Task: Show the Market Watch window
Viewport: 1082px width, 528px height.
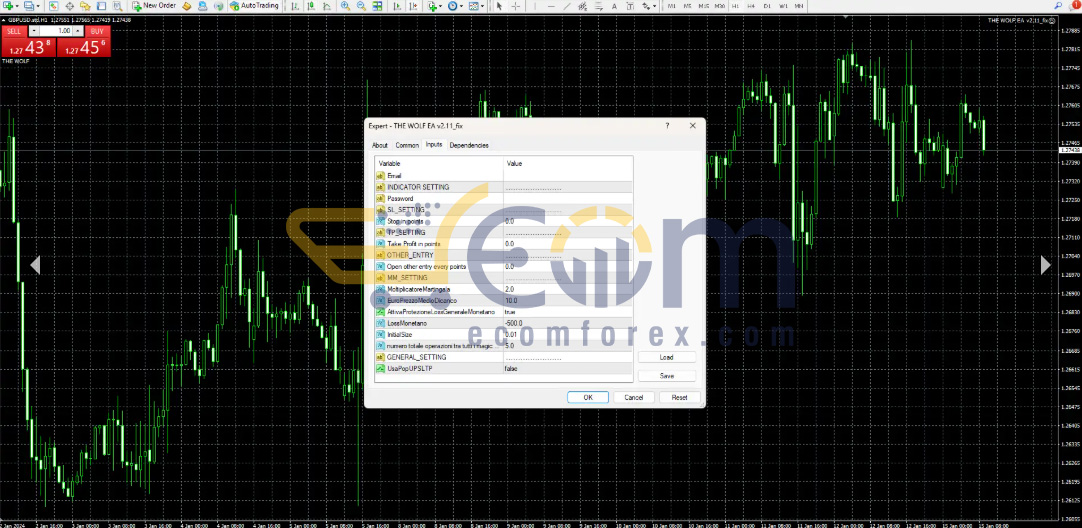Action: tap(53, 6)
